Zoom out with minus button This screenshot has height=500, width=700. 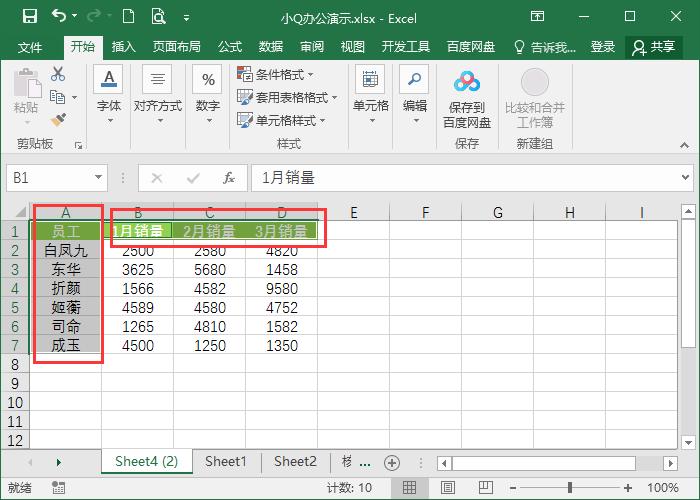[x=513, y=488]
